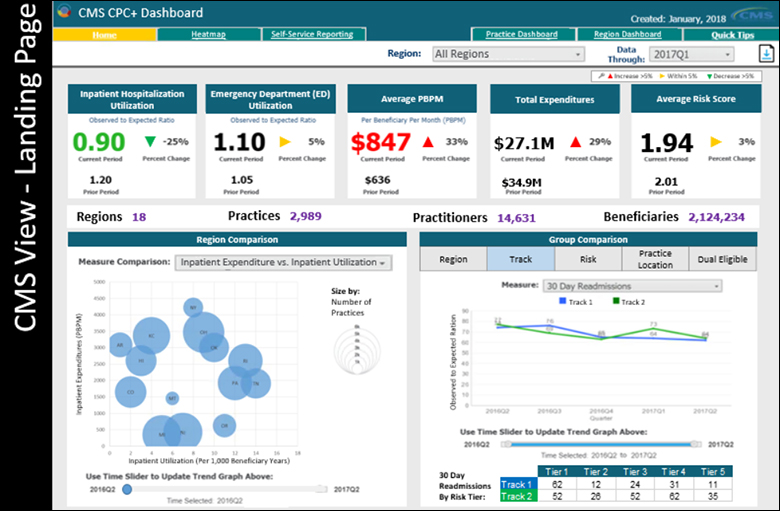Click the Track 2 Tier 5 cell 35
780x511 pixels.
pos(713,496)
